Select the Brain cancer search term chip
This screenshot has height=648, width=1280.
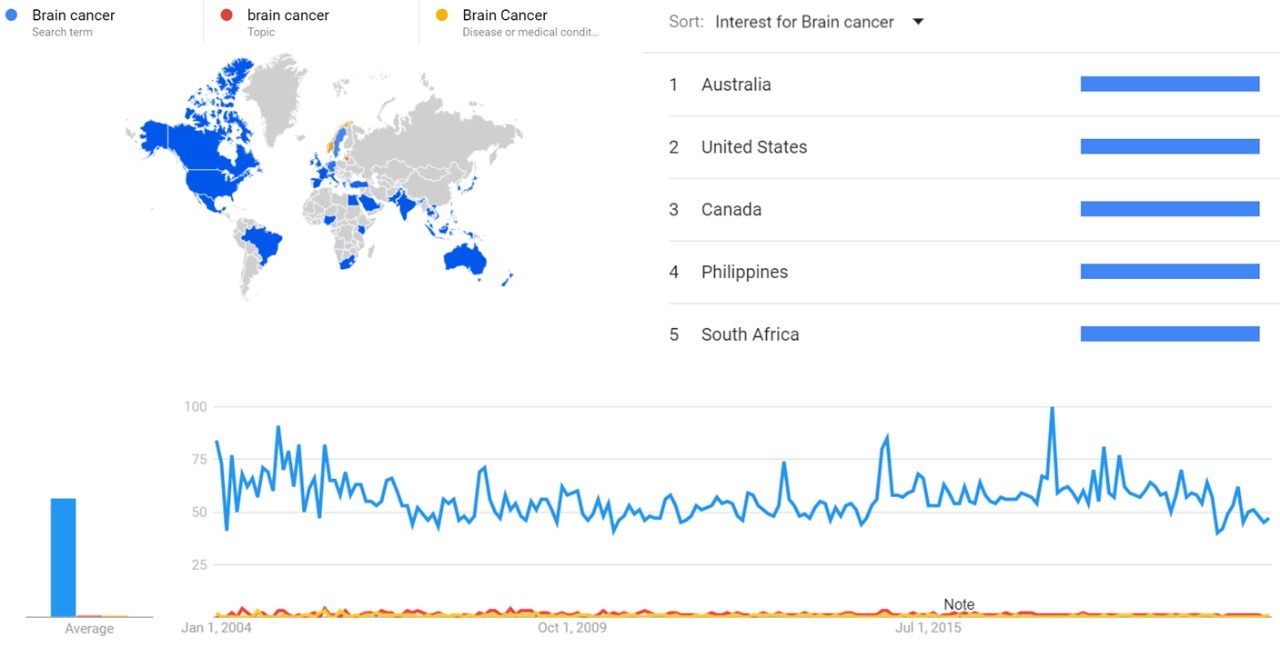(x=73, y=22)
